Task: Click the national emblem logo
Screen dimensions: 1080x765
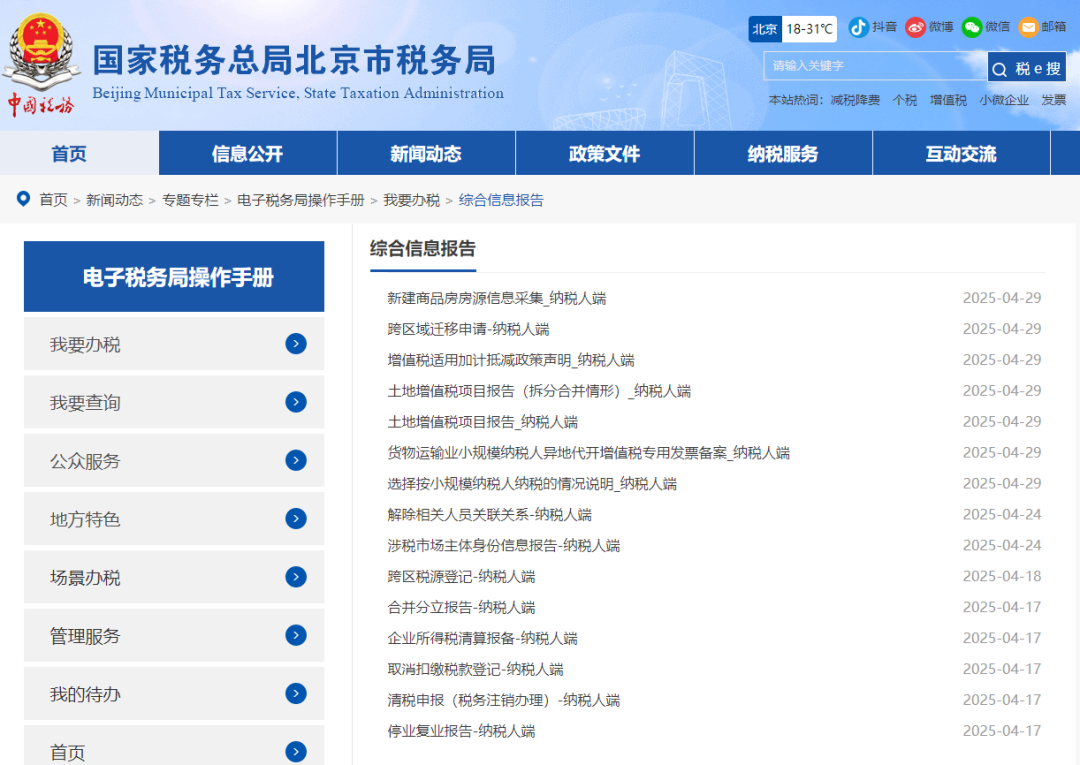Action: tap(41, 52)
